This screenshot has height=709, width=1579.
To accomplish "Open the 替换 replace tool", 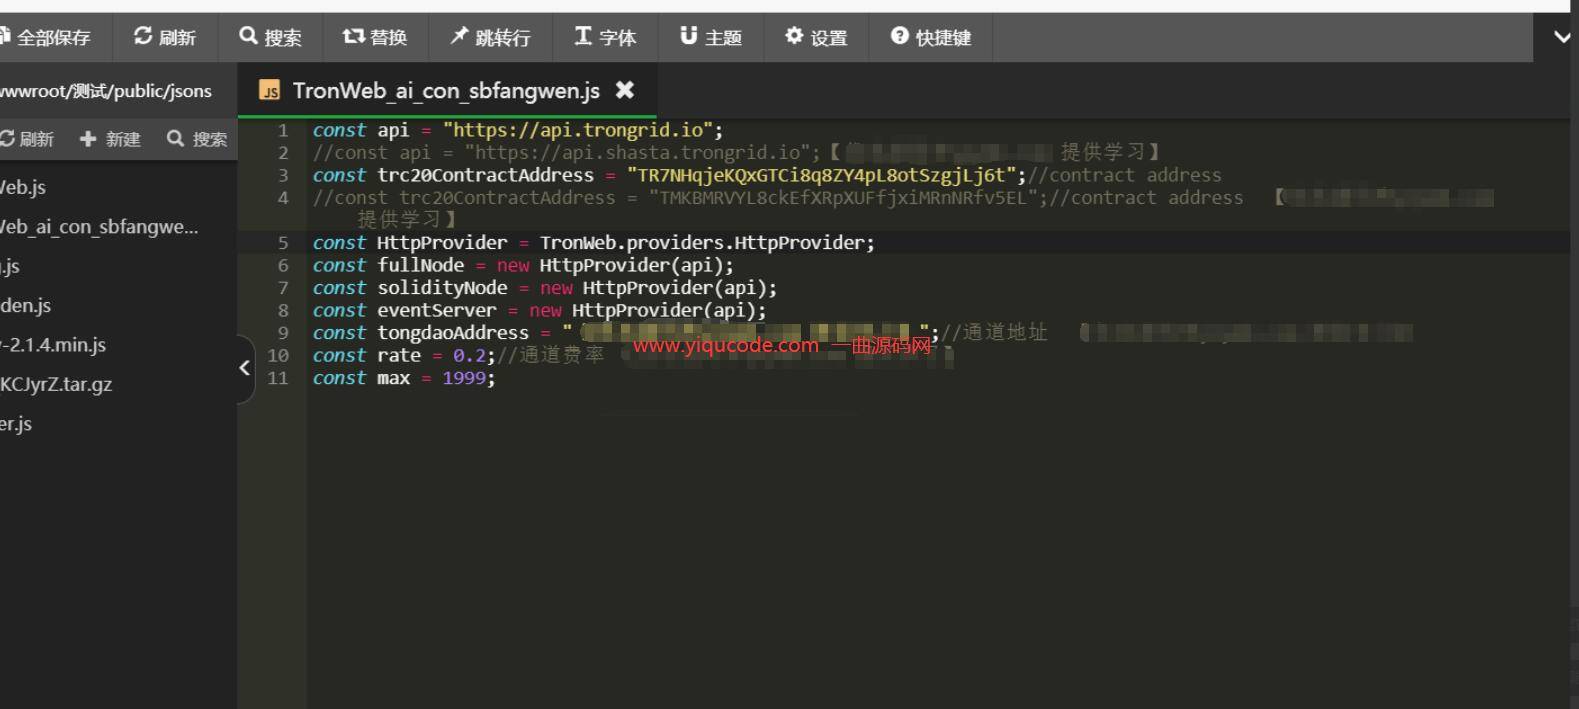I will coord(374,37).
